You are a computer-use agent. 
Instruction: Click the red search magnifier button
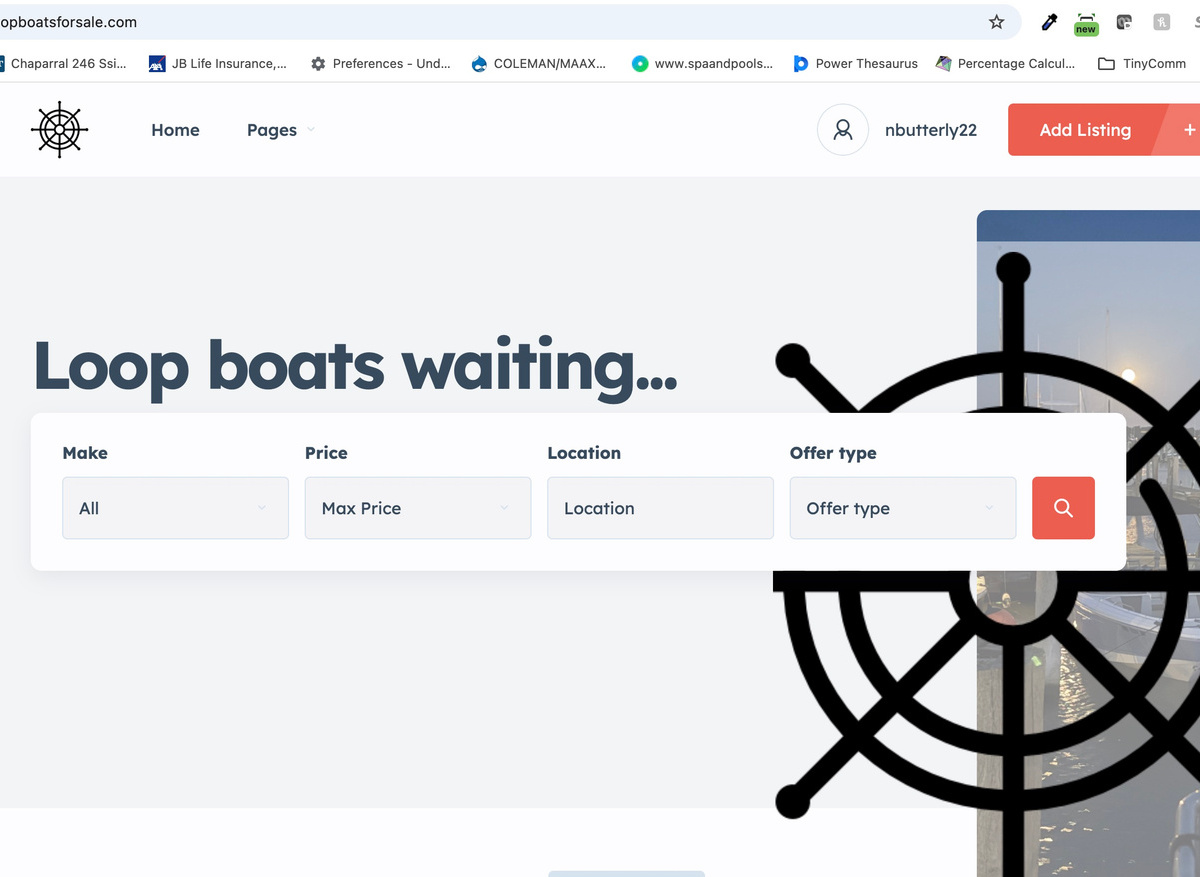point(1063,508)
